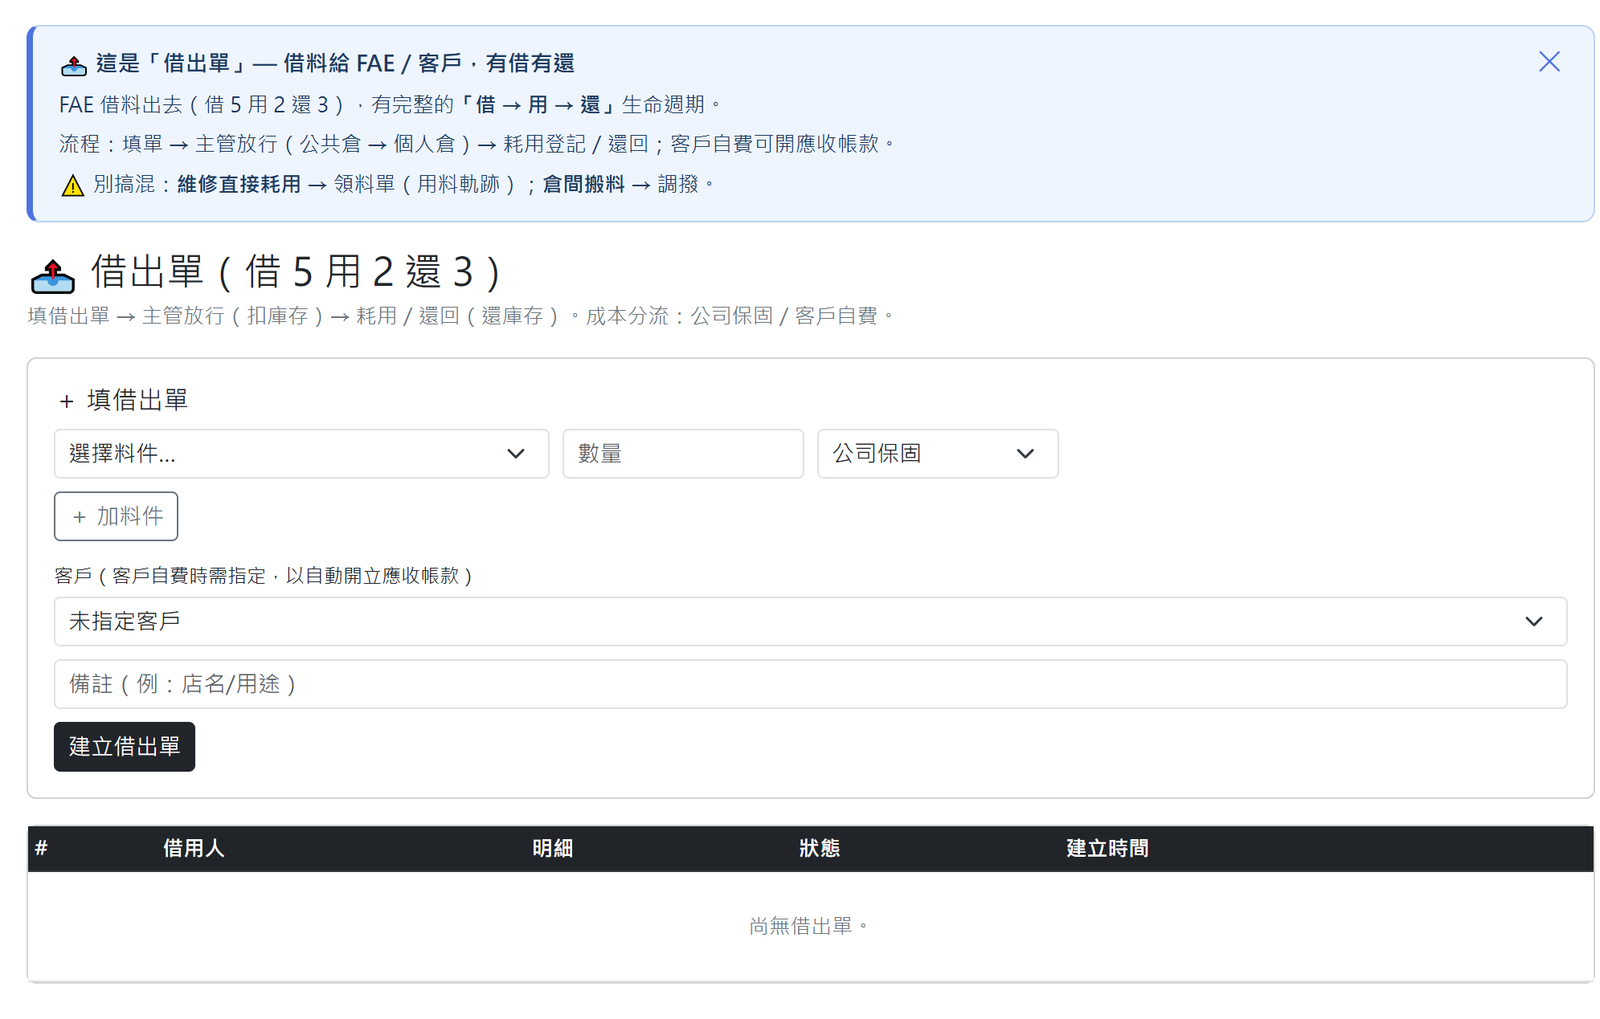The width and height of the screenshot is (1600, 1019).
Task: Click the 尚無借出單 empty table message
Action: coord(809,927)
